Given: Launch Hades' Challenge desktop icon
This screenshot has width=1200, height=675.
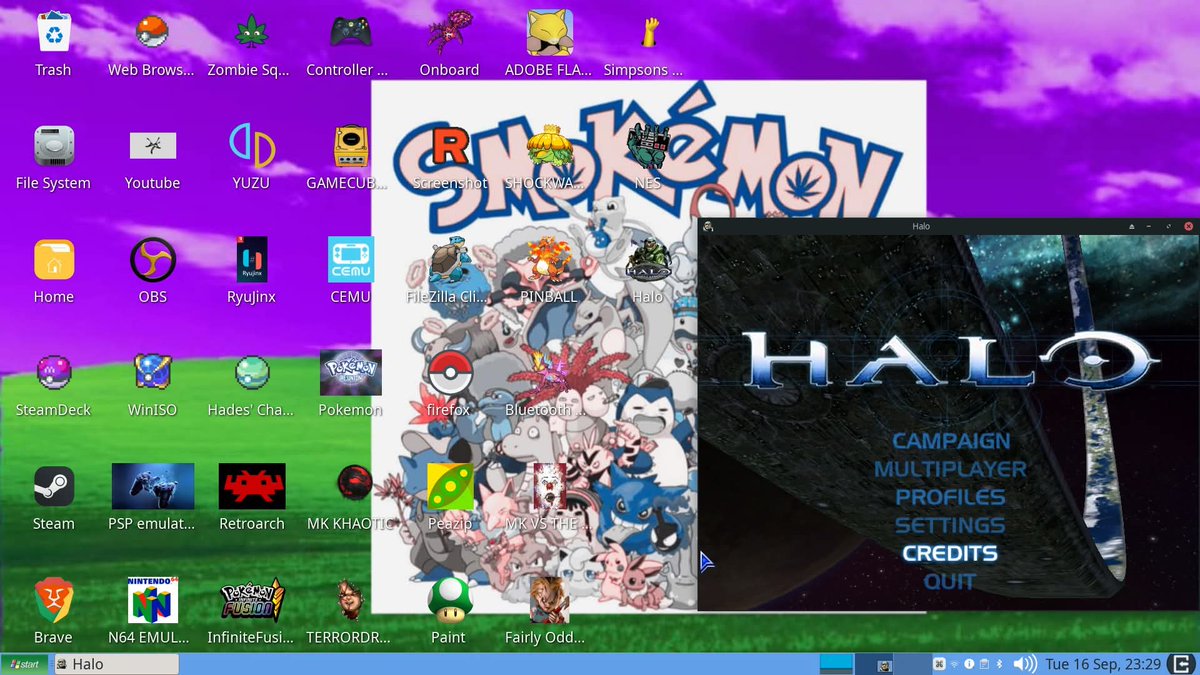Looking at the screenshot, I should coord(252,373).
